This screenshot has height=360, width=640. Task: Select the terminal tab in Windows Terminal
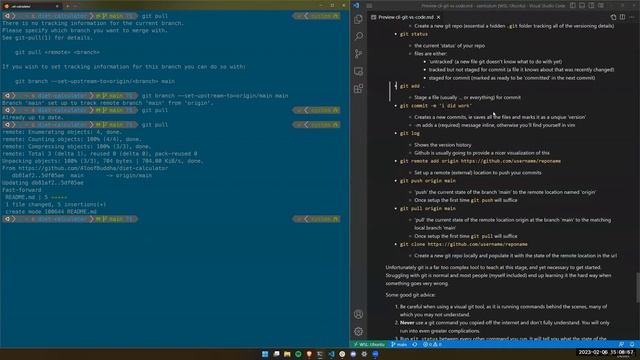(x=32, y=6)
